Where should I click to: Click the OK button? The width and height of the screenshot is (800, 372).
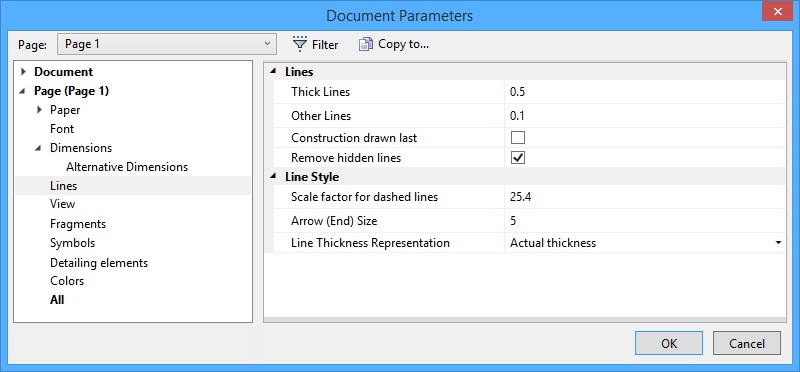point(669,343)
